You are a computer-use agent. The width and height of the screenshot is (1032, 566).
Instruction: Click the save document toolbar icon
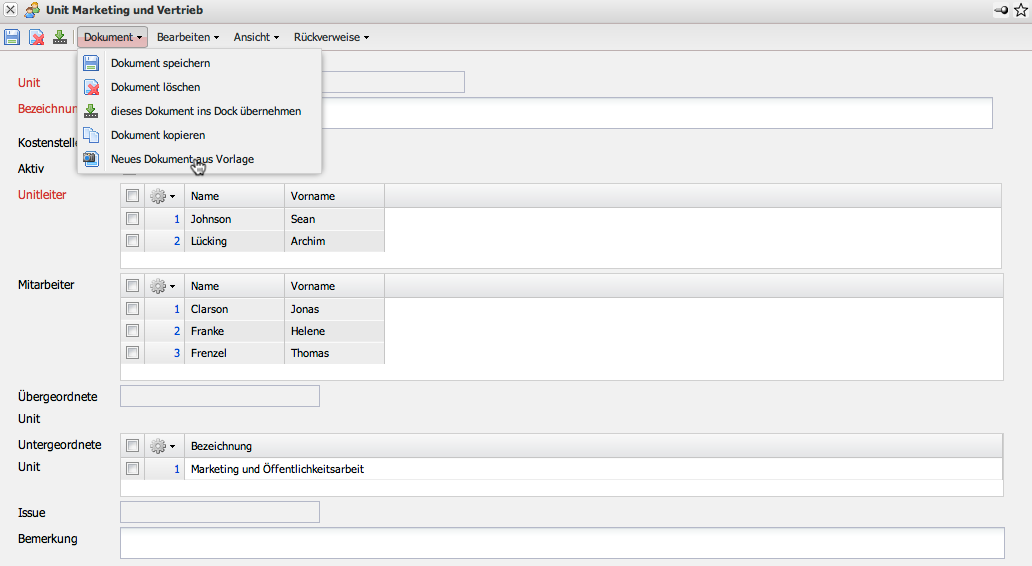(x=12, y=37)
